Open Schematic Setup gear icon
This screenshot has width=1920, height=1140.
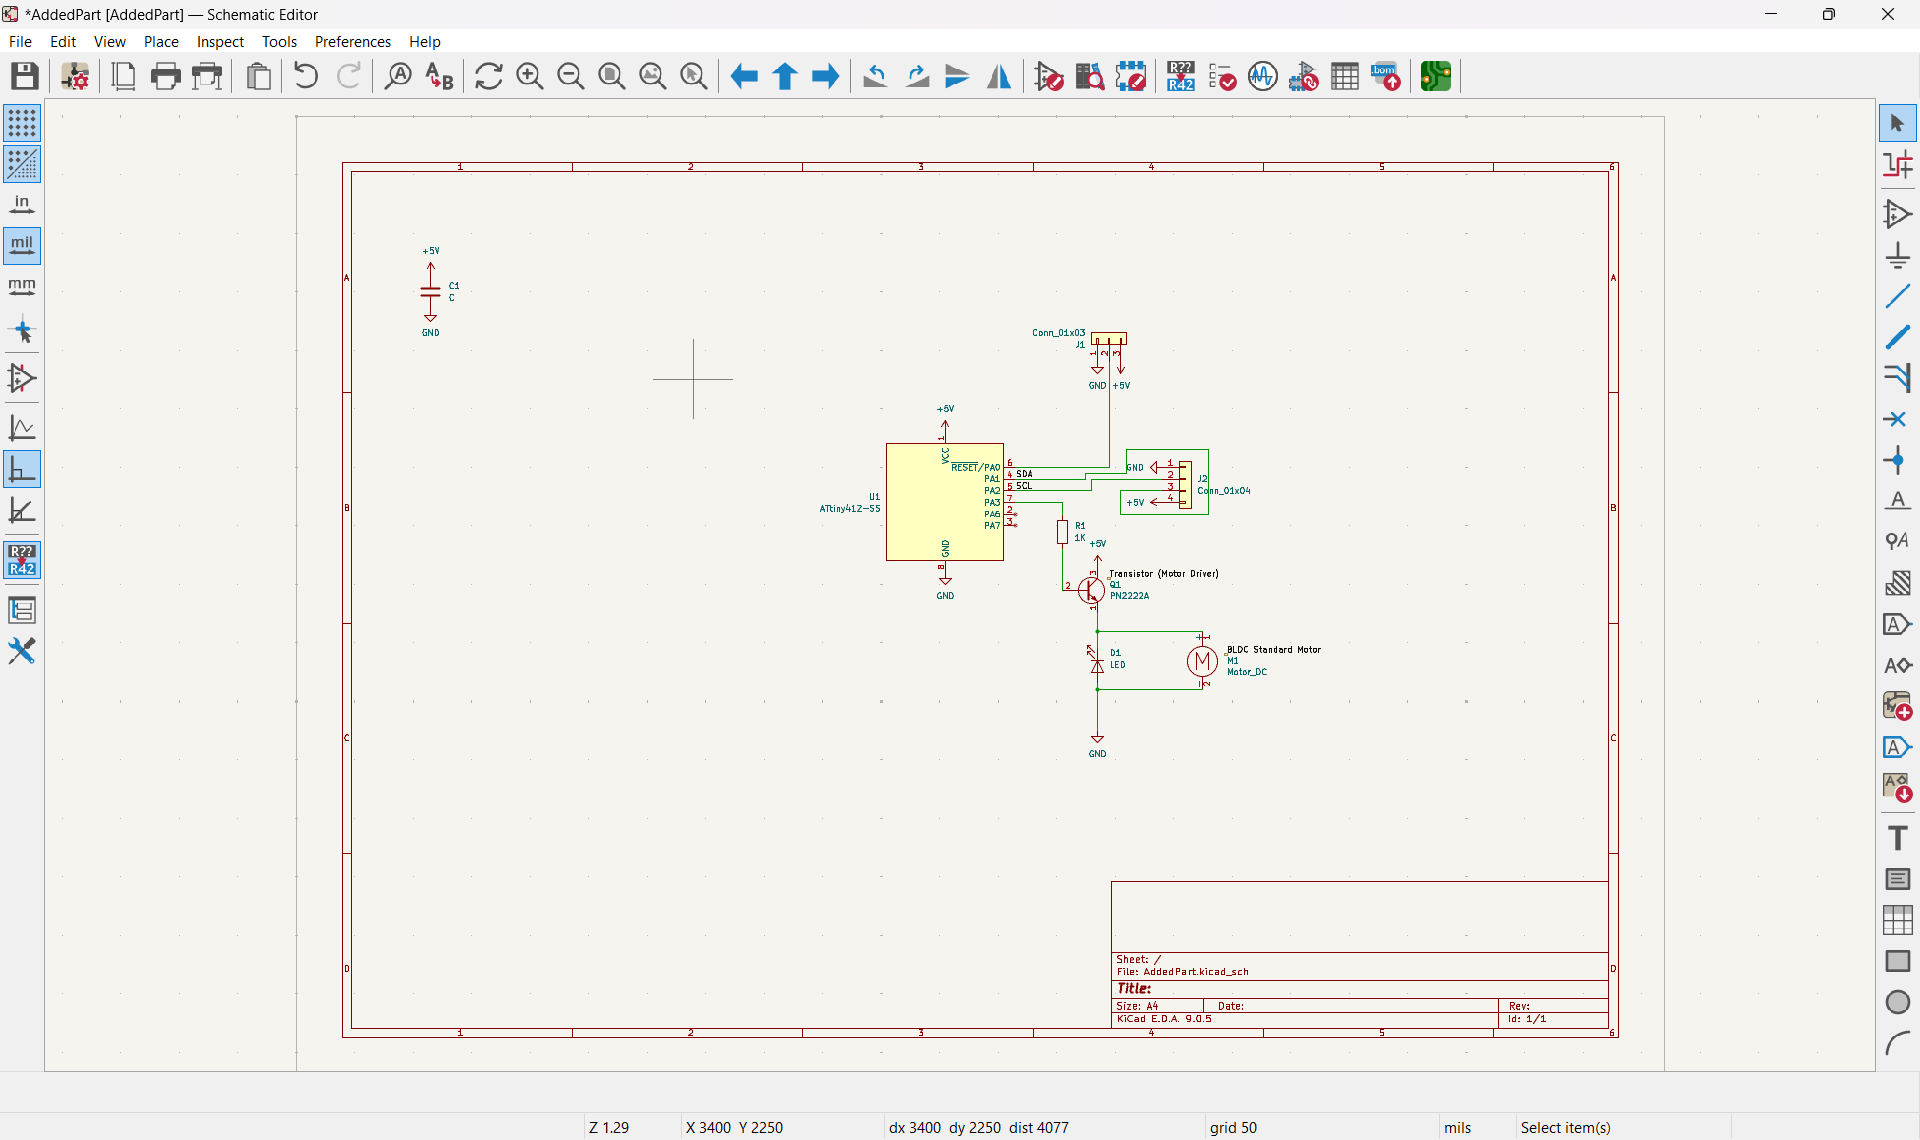(x=75, y=76)
